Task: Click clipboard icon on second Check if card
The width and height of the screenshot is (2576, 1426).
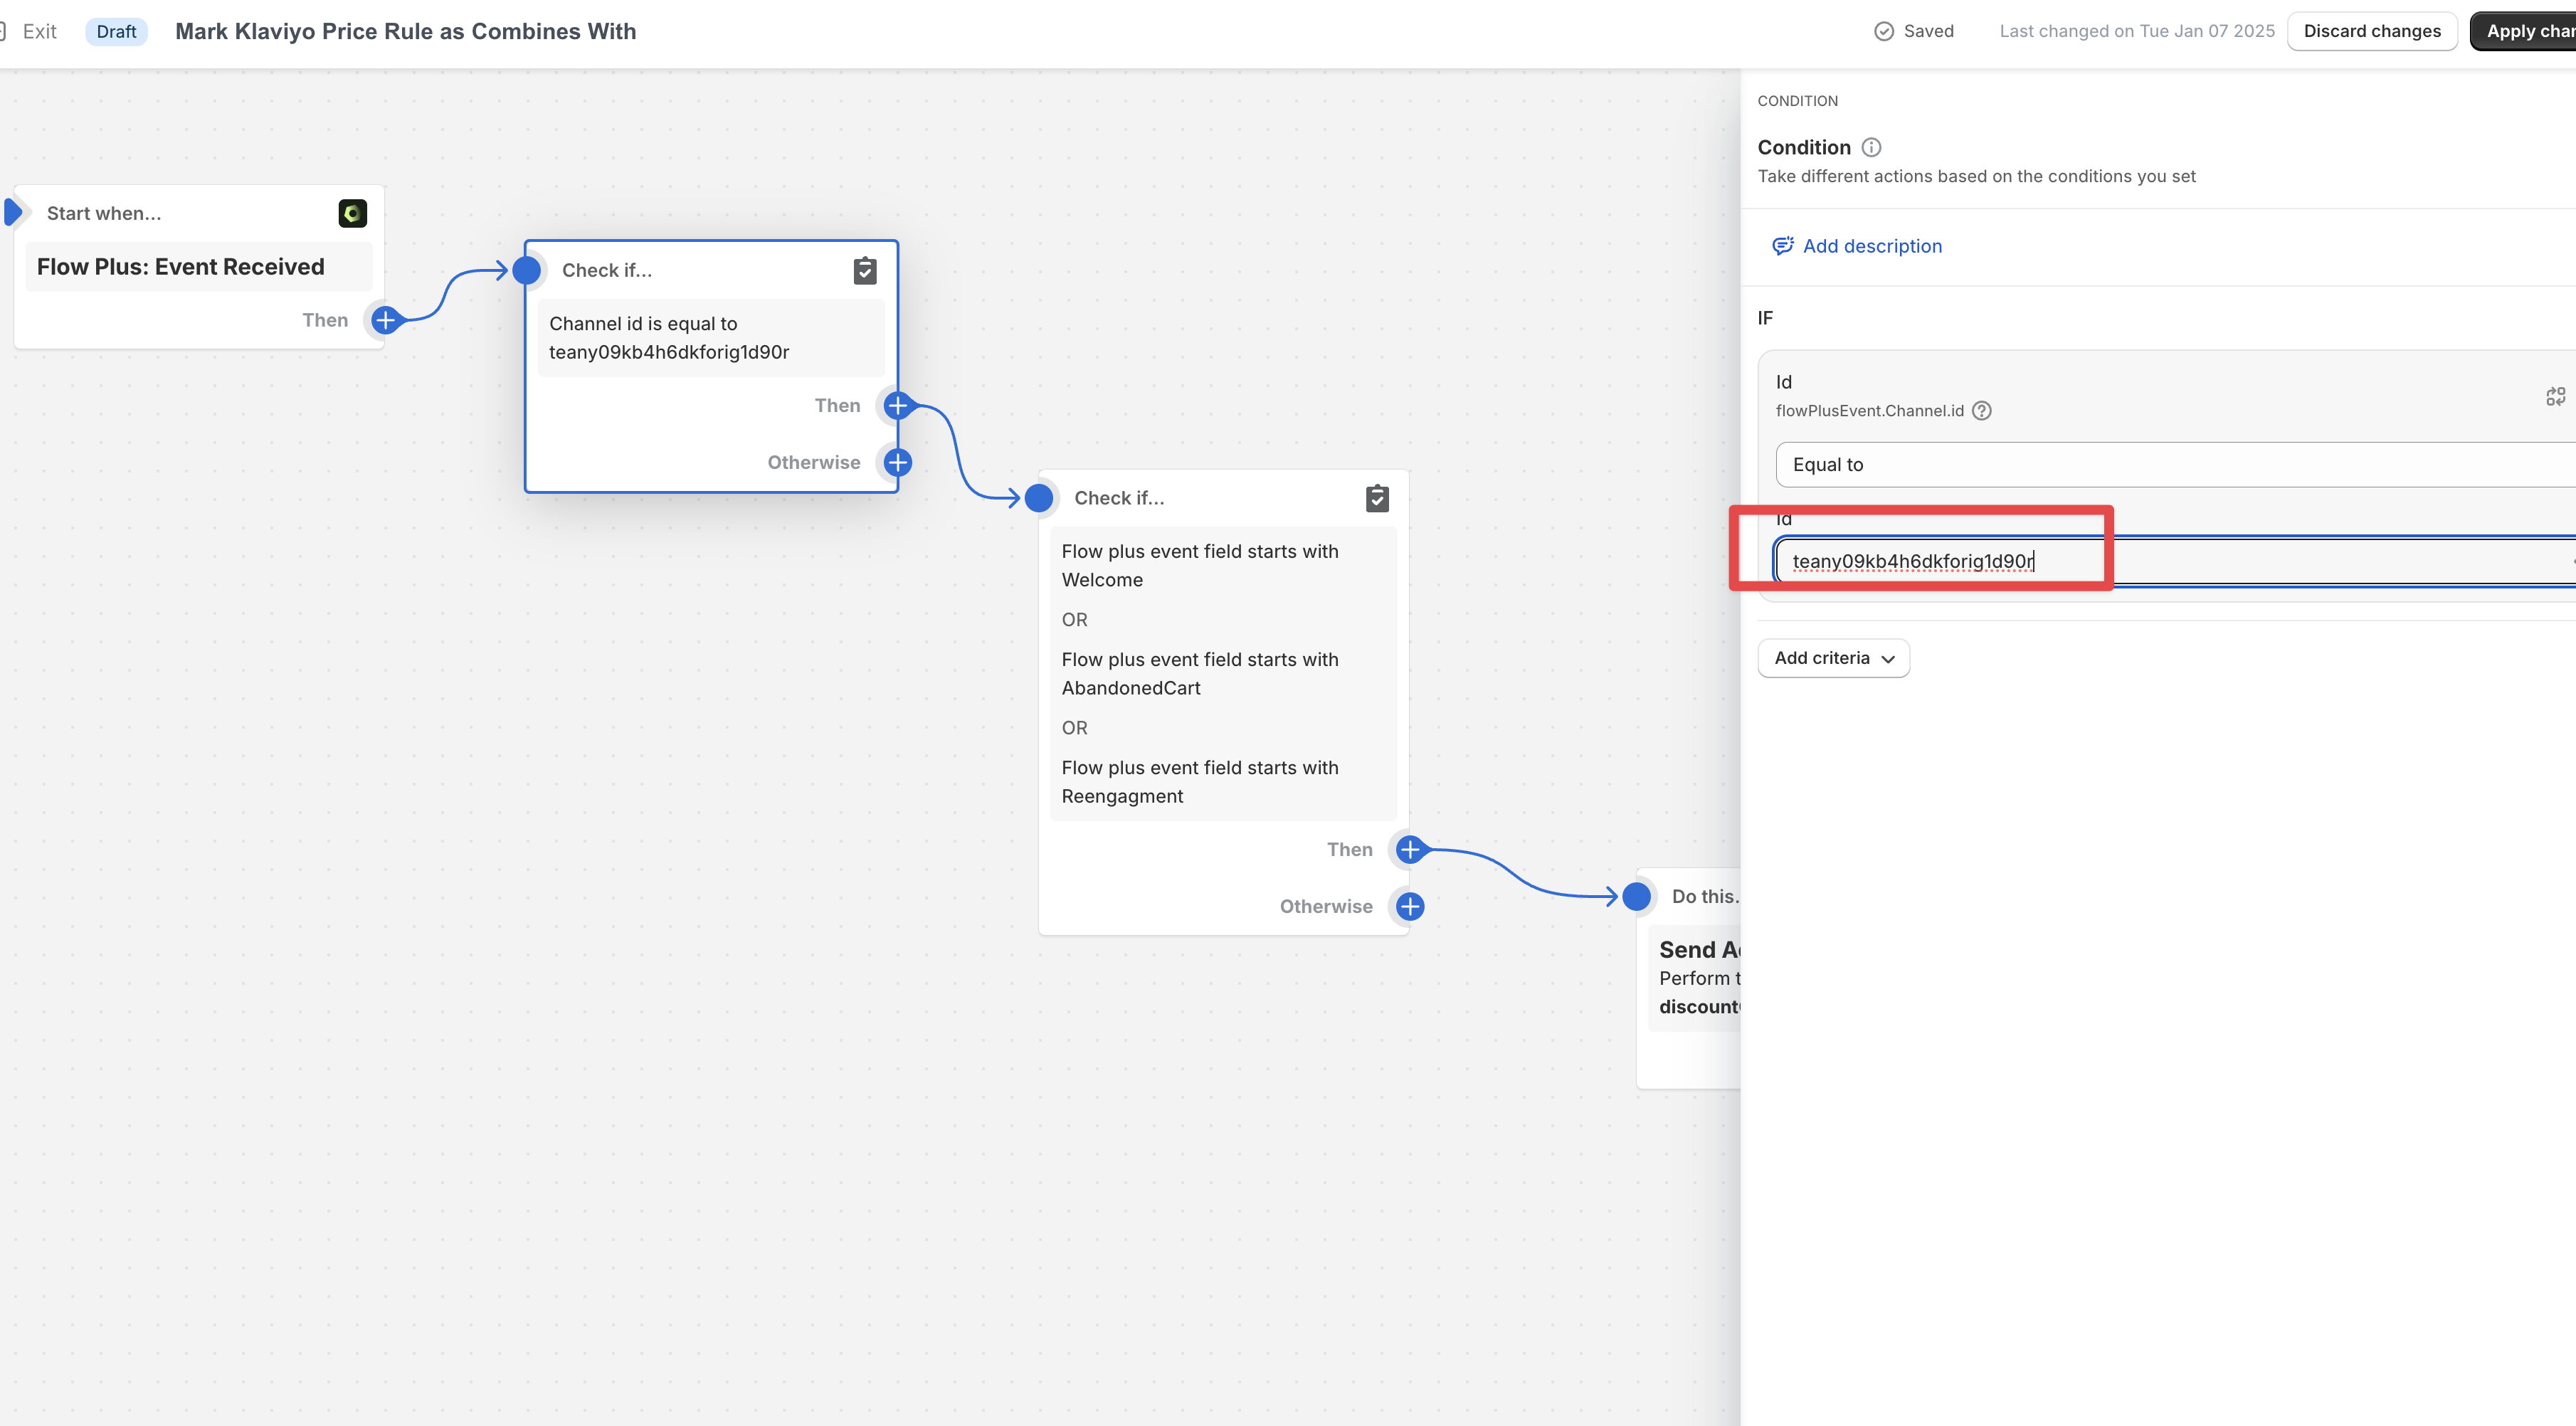Action: (1377, 498)
